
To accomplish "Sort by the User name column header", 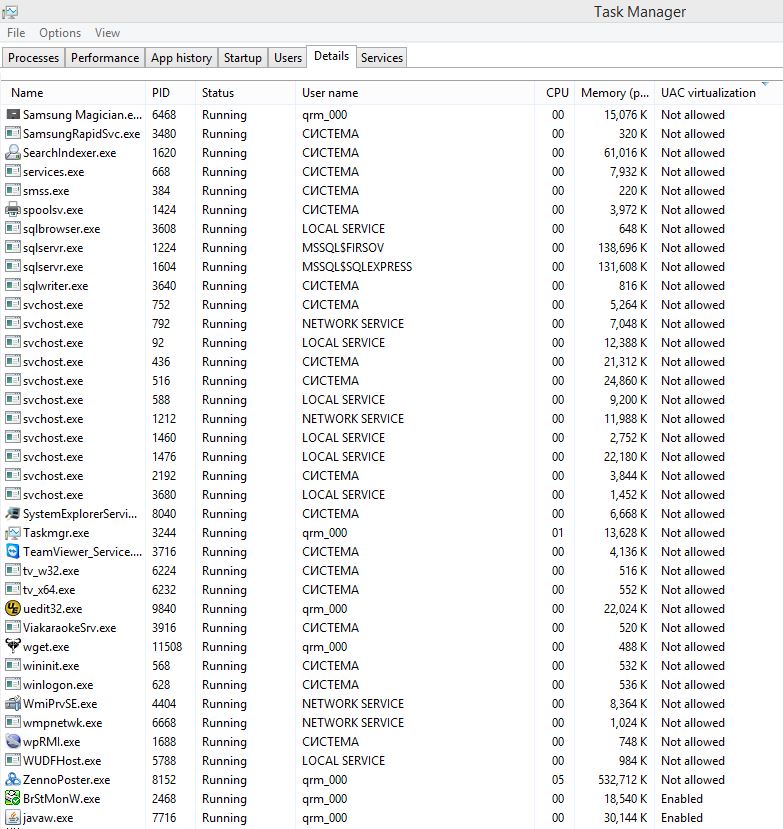I will coord(415,93).
